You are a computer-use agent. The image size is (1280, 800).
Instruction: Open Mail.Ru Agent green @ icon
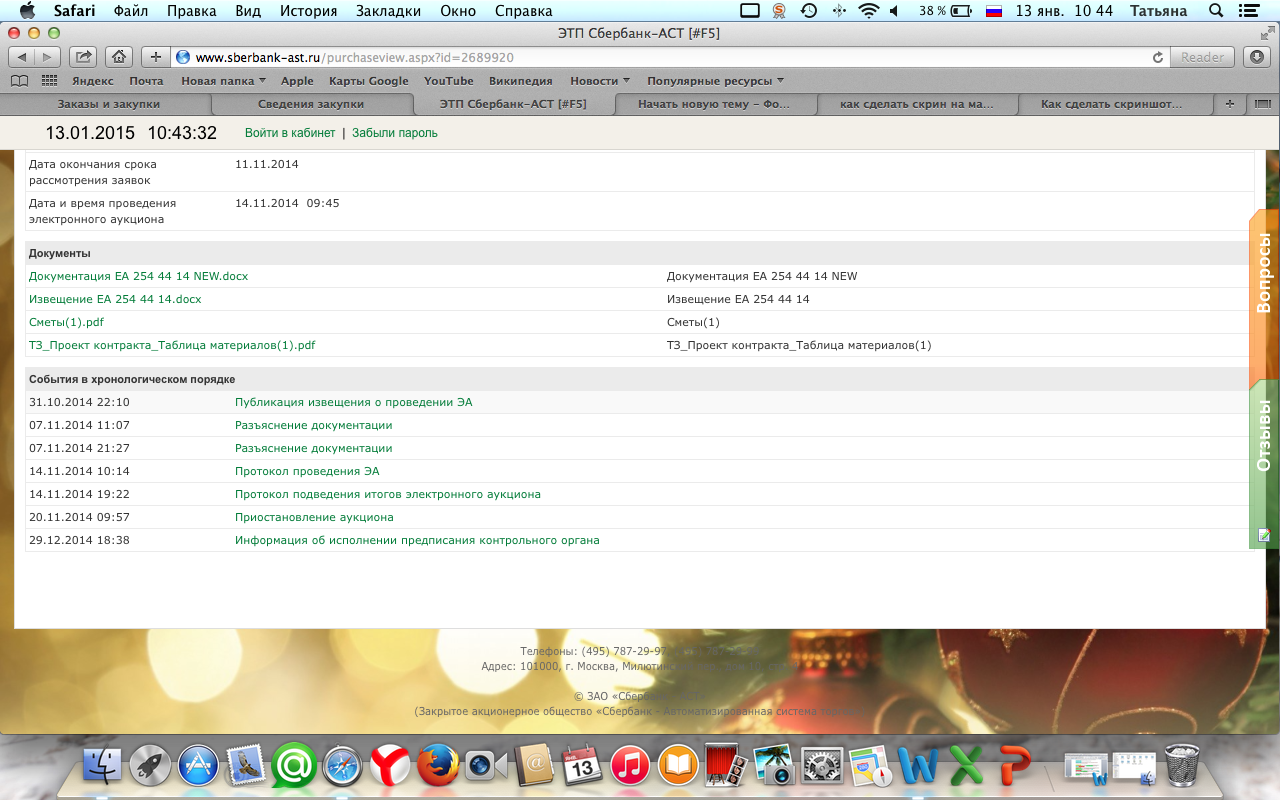(294, 767)
